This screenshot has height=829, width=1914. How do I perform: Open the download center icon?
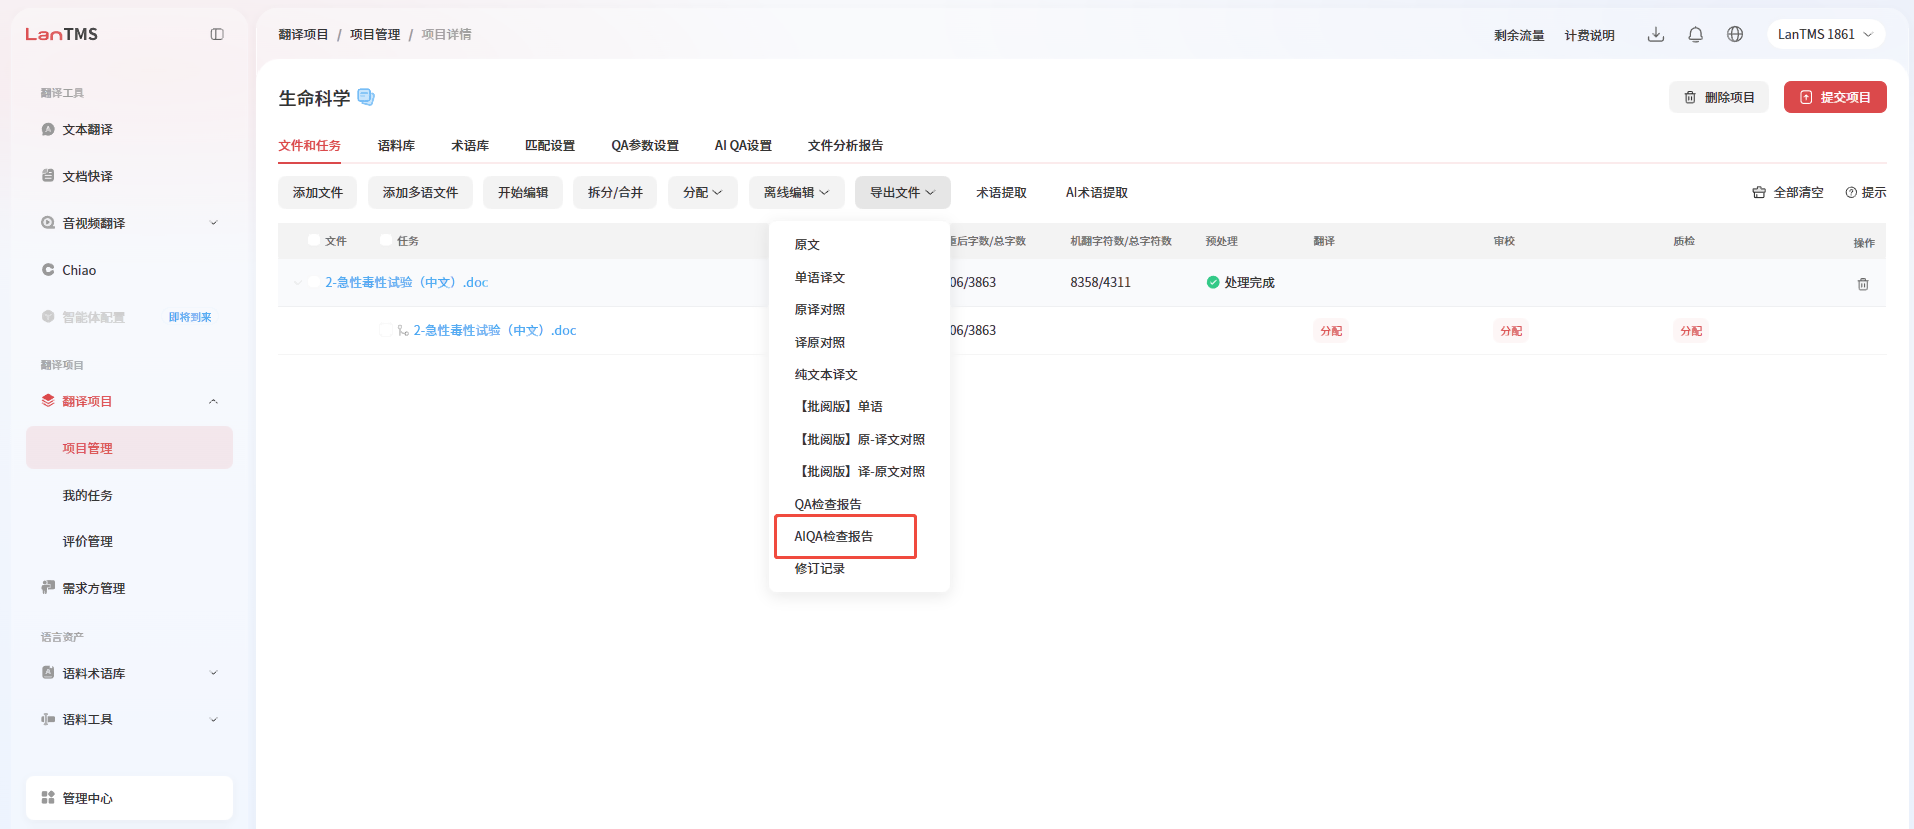(1656, 34)
